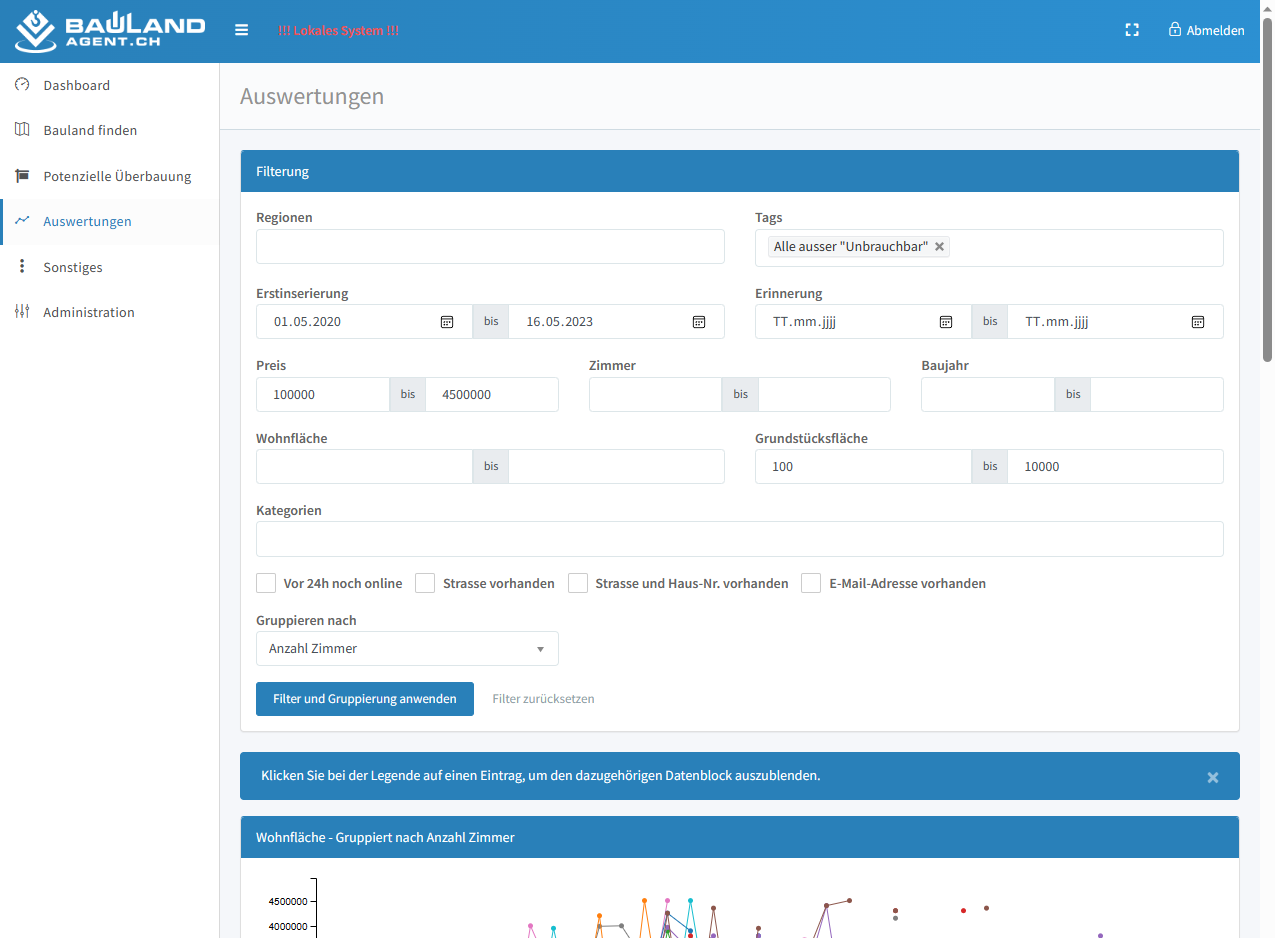Open calendar for Erinnerung start date
This screenshot has height=938, width=1275.
945,322
